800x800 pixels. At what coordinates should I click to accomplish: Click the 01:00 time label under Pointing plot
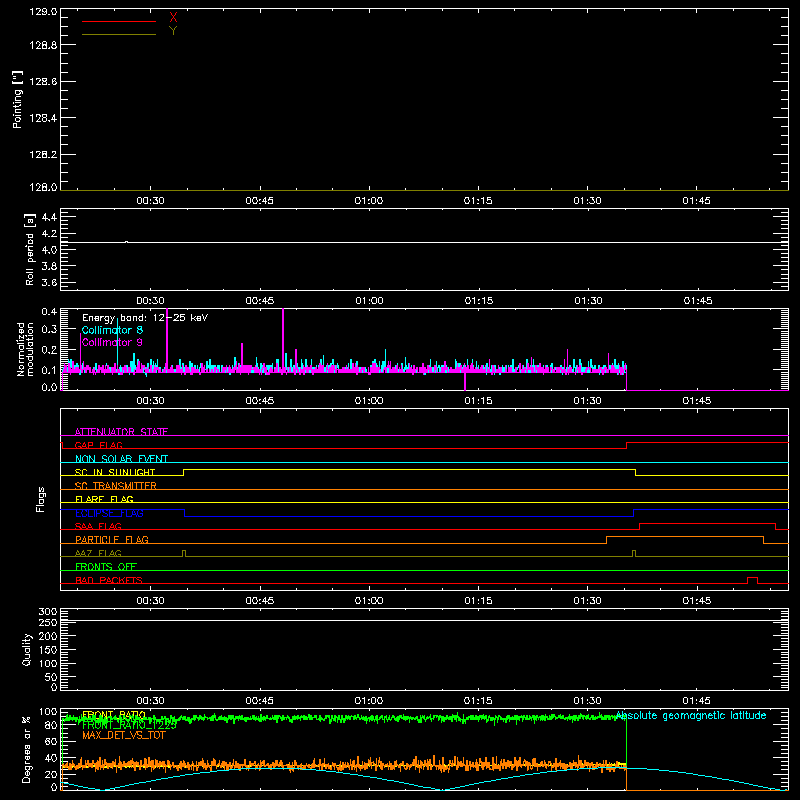point(368,201)
